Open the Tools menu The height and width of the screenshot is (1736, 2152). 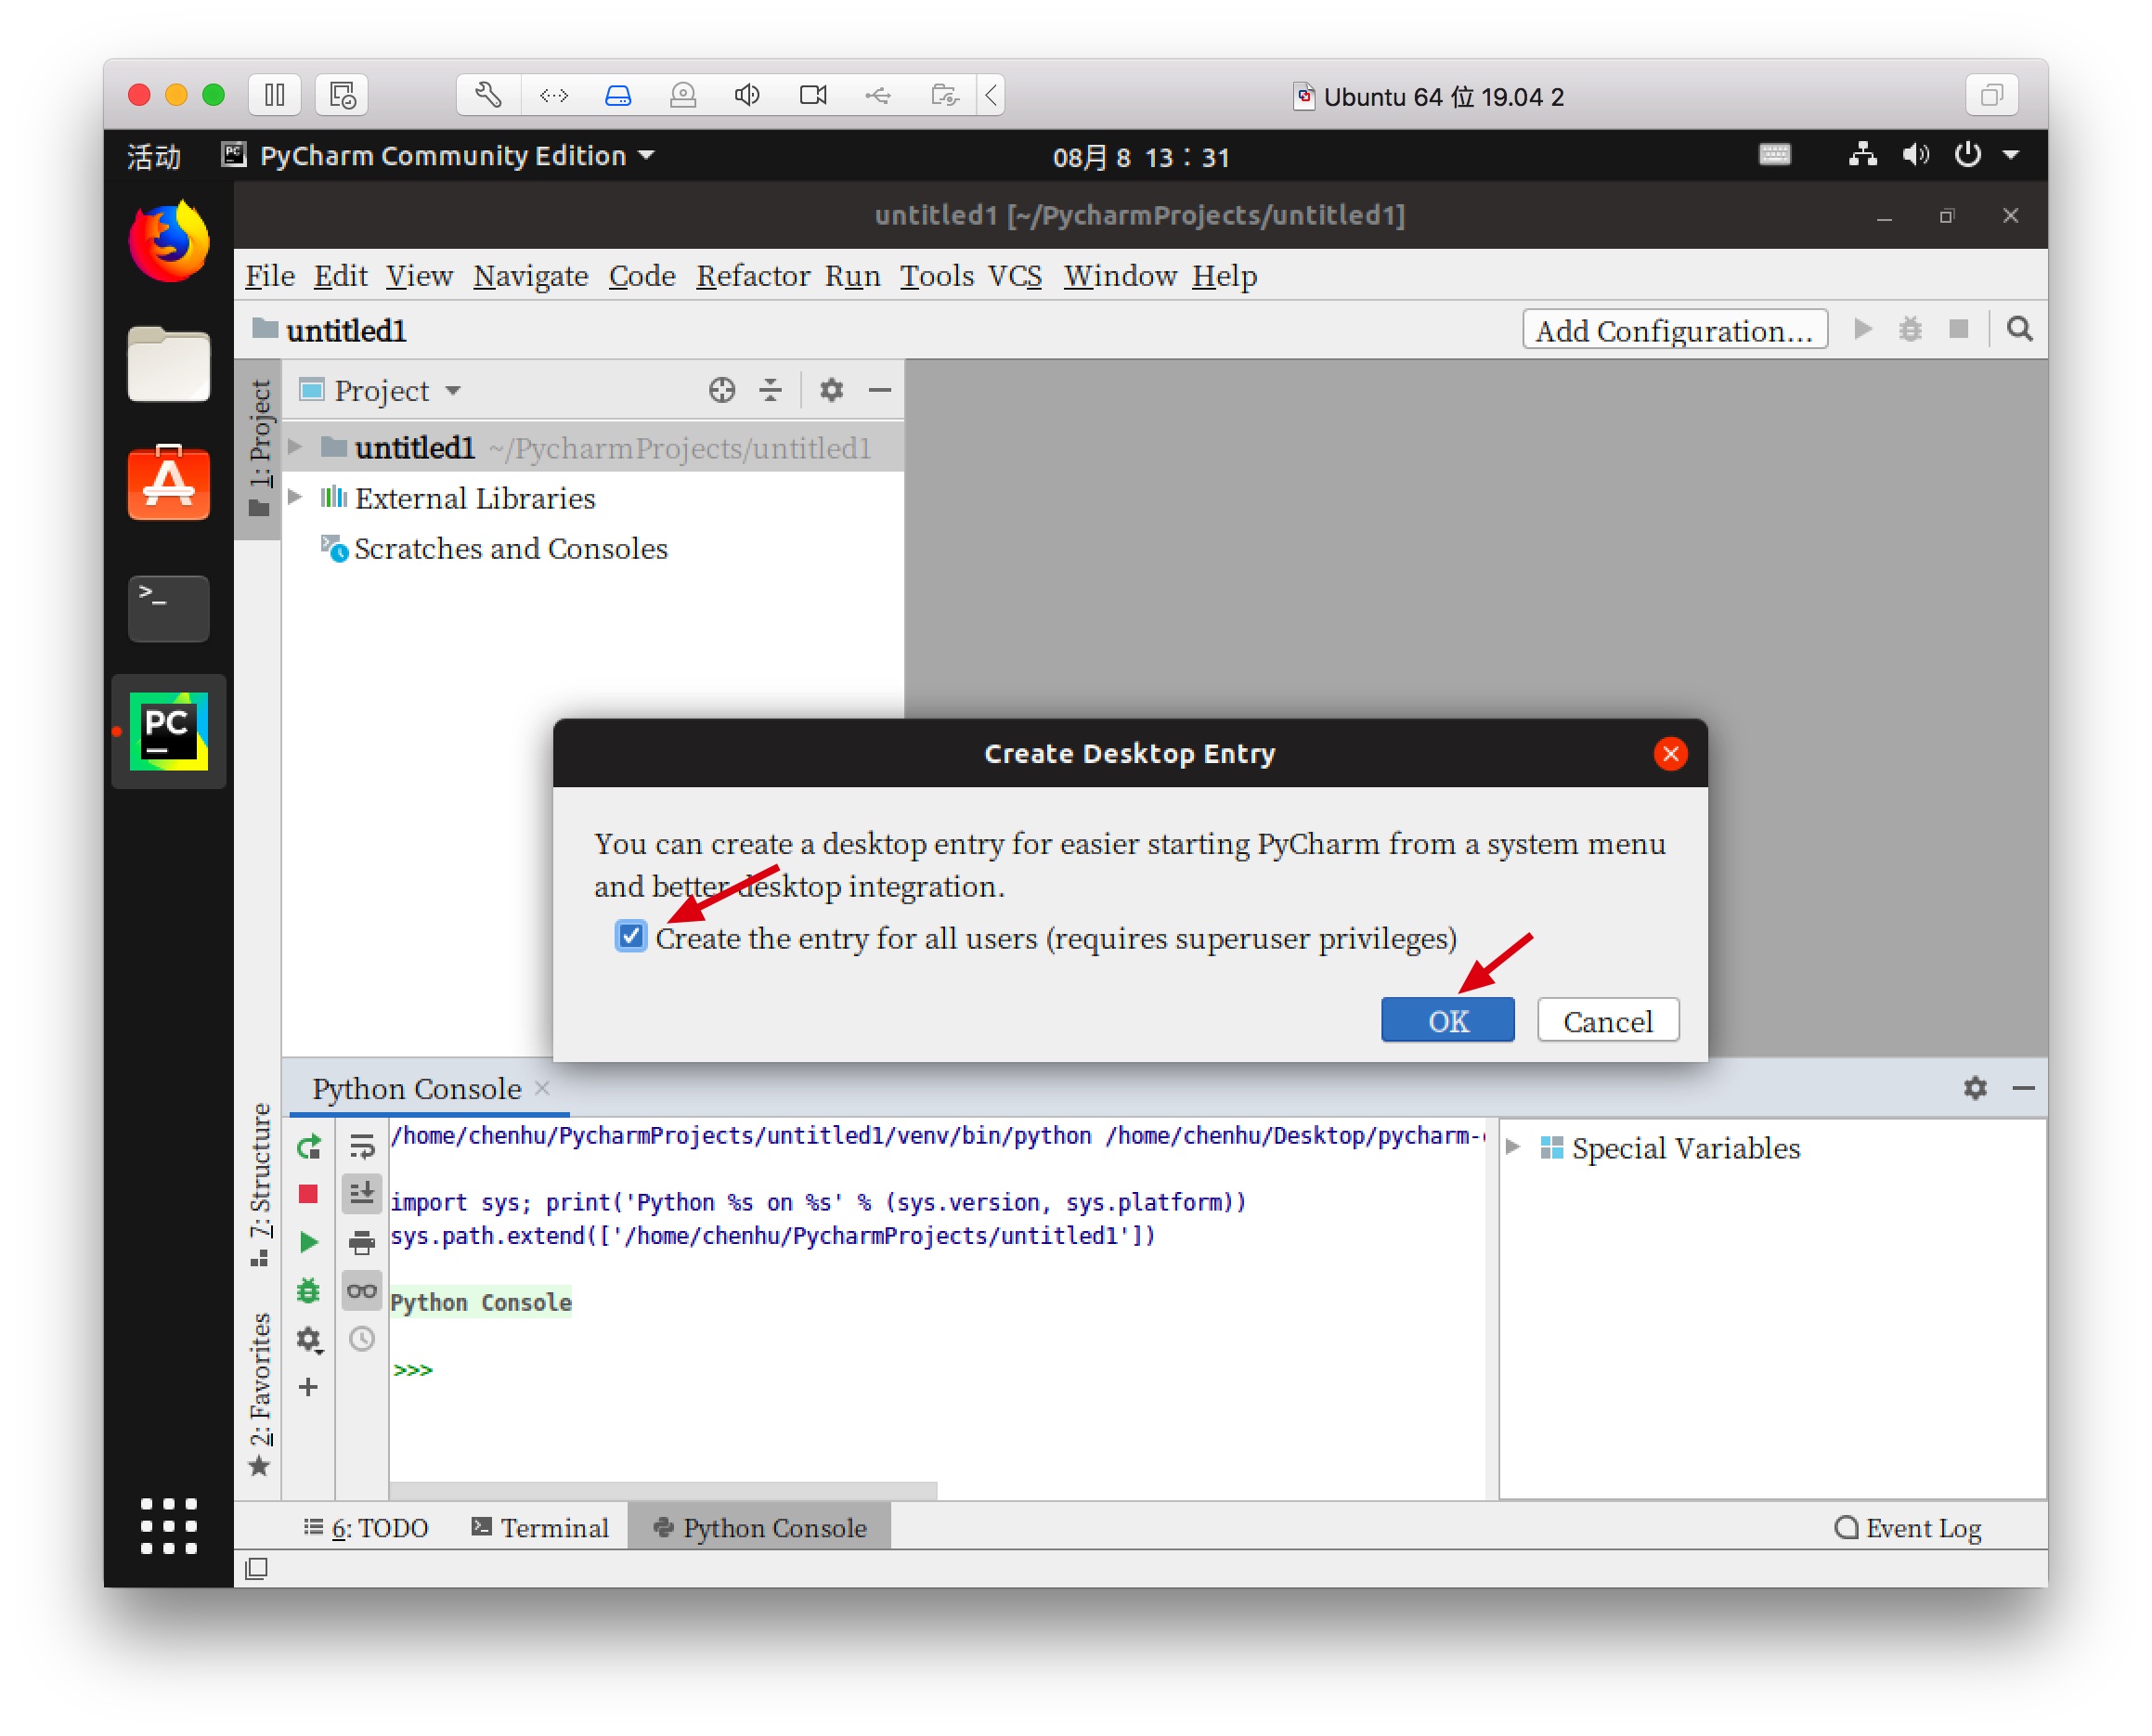coord(936,275)
